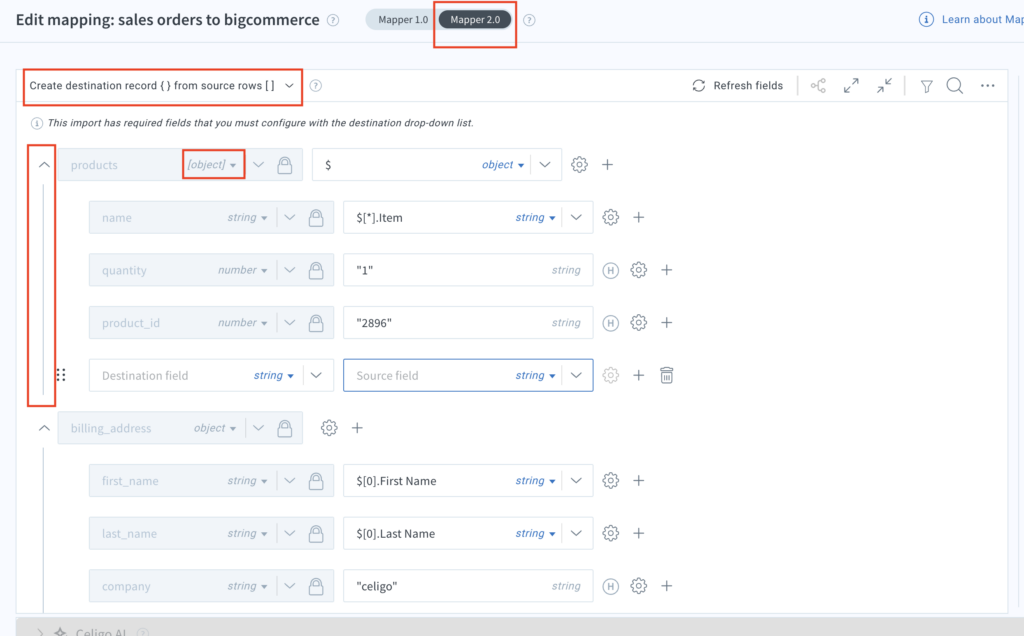
Task: Click the collapse all rows icon
Action: click(884, 86)
